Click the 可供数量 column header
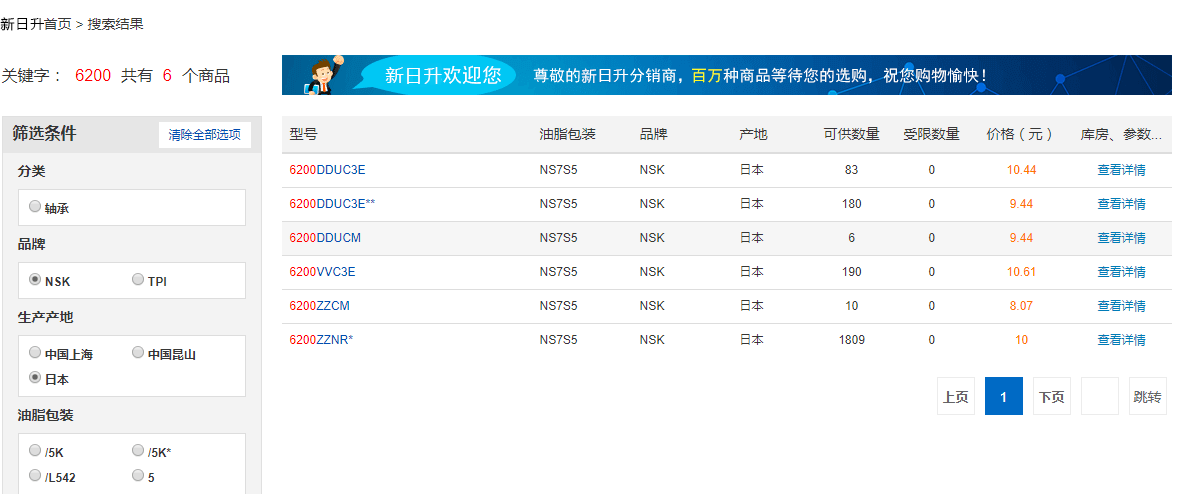This screenshot has width=1200, height=494. pyautogui.click(x=851, y=135)
